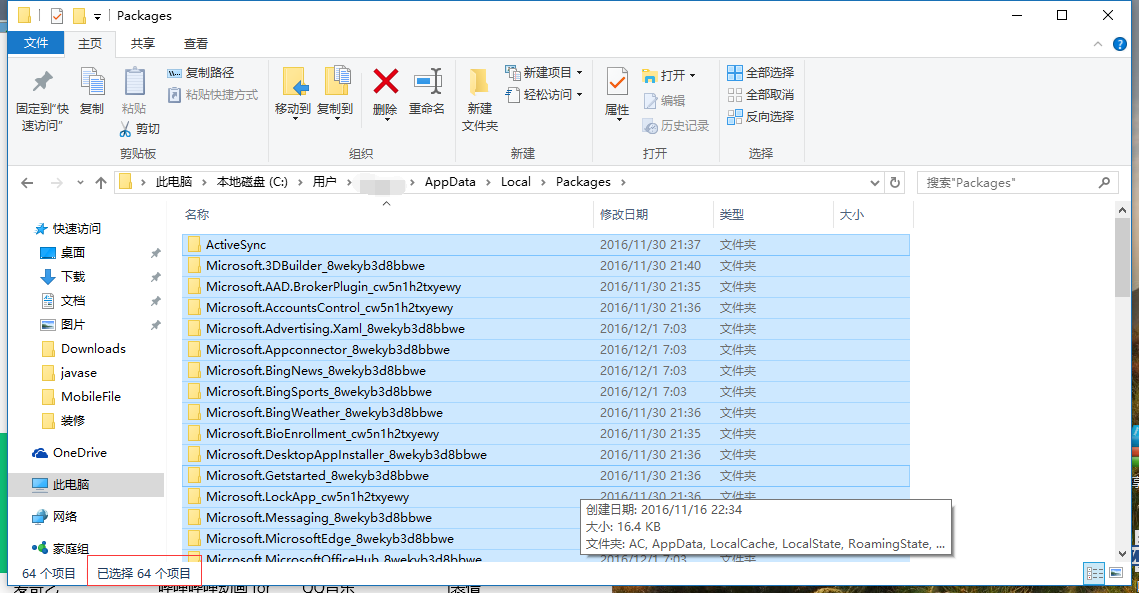This screenshot has width=1139, height=593.
Task: Switch to the View ribbon tab
Action: click(x=195, y=44)
